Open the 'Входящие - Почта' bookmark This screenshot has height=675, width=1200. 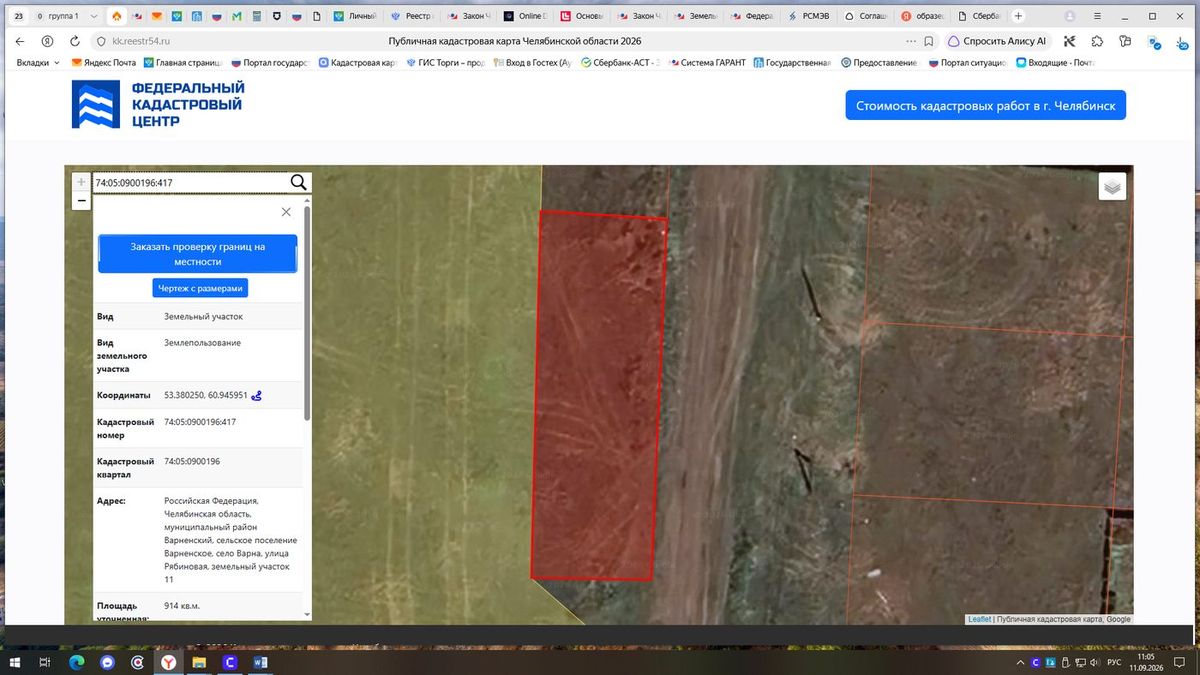[1055, 63]
